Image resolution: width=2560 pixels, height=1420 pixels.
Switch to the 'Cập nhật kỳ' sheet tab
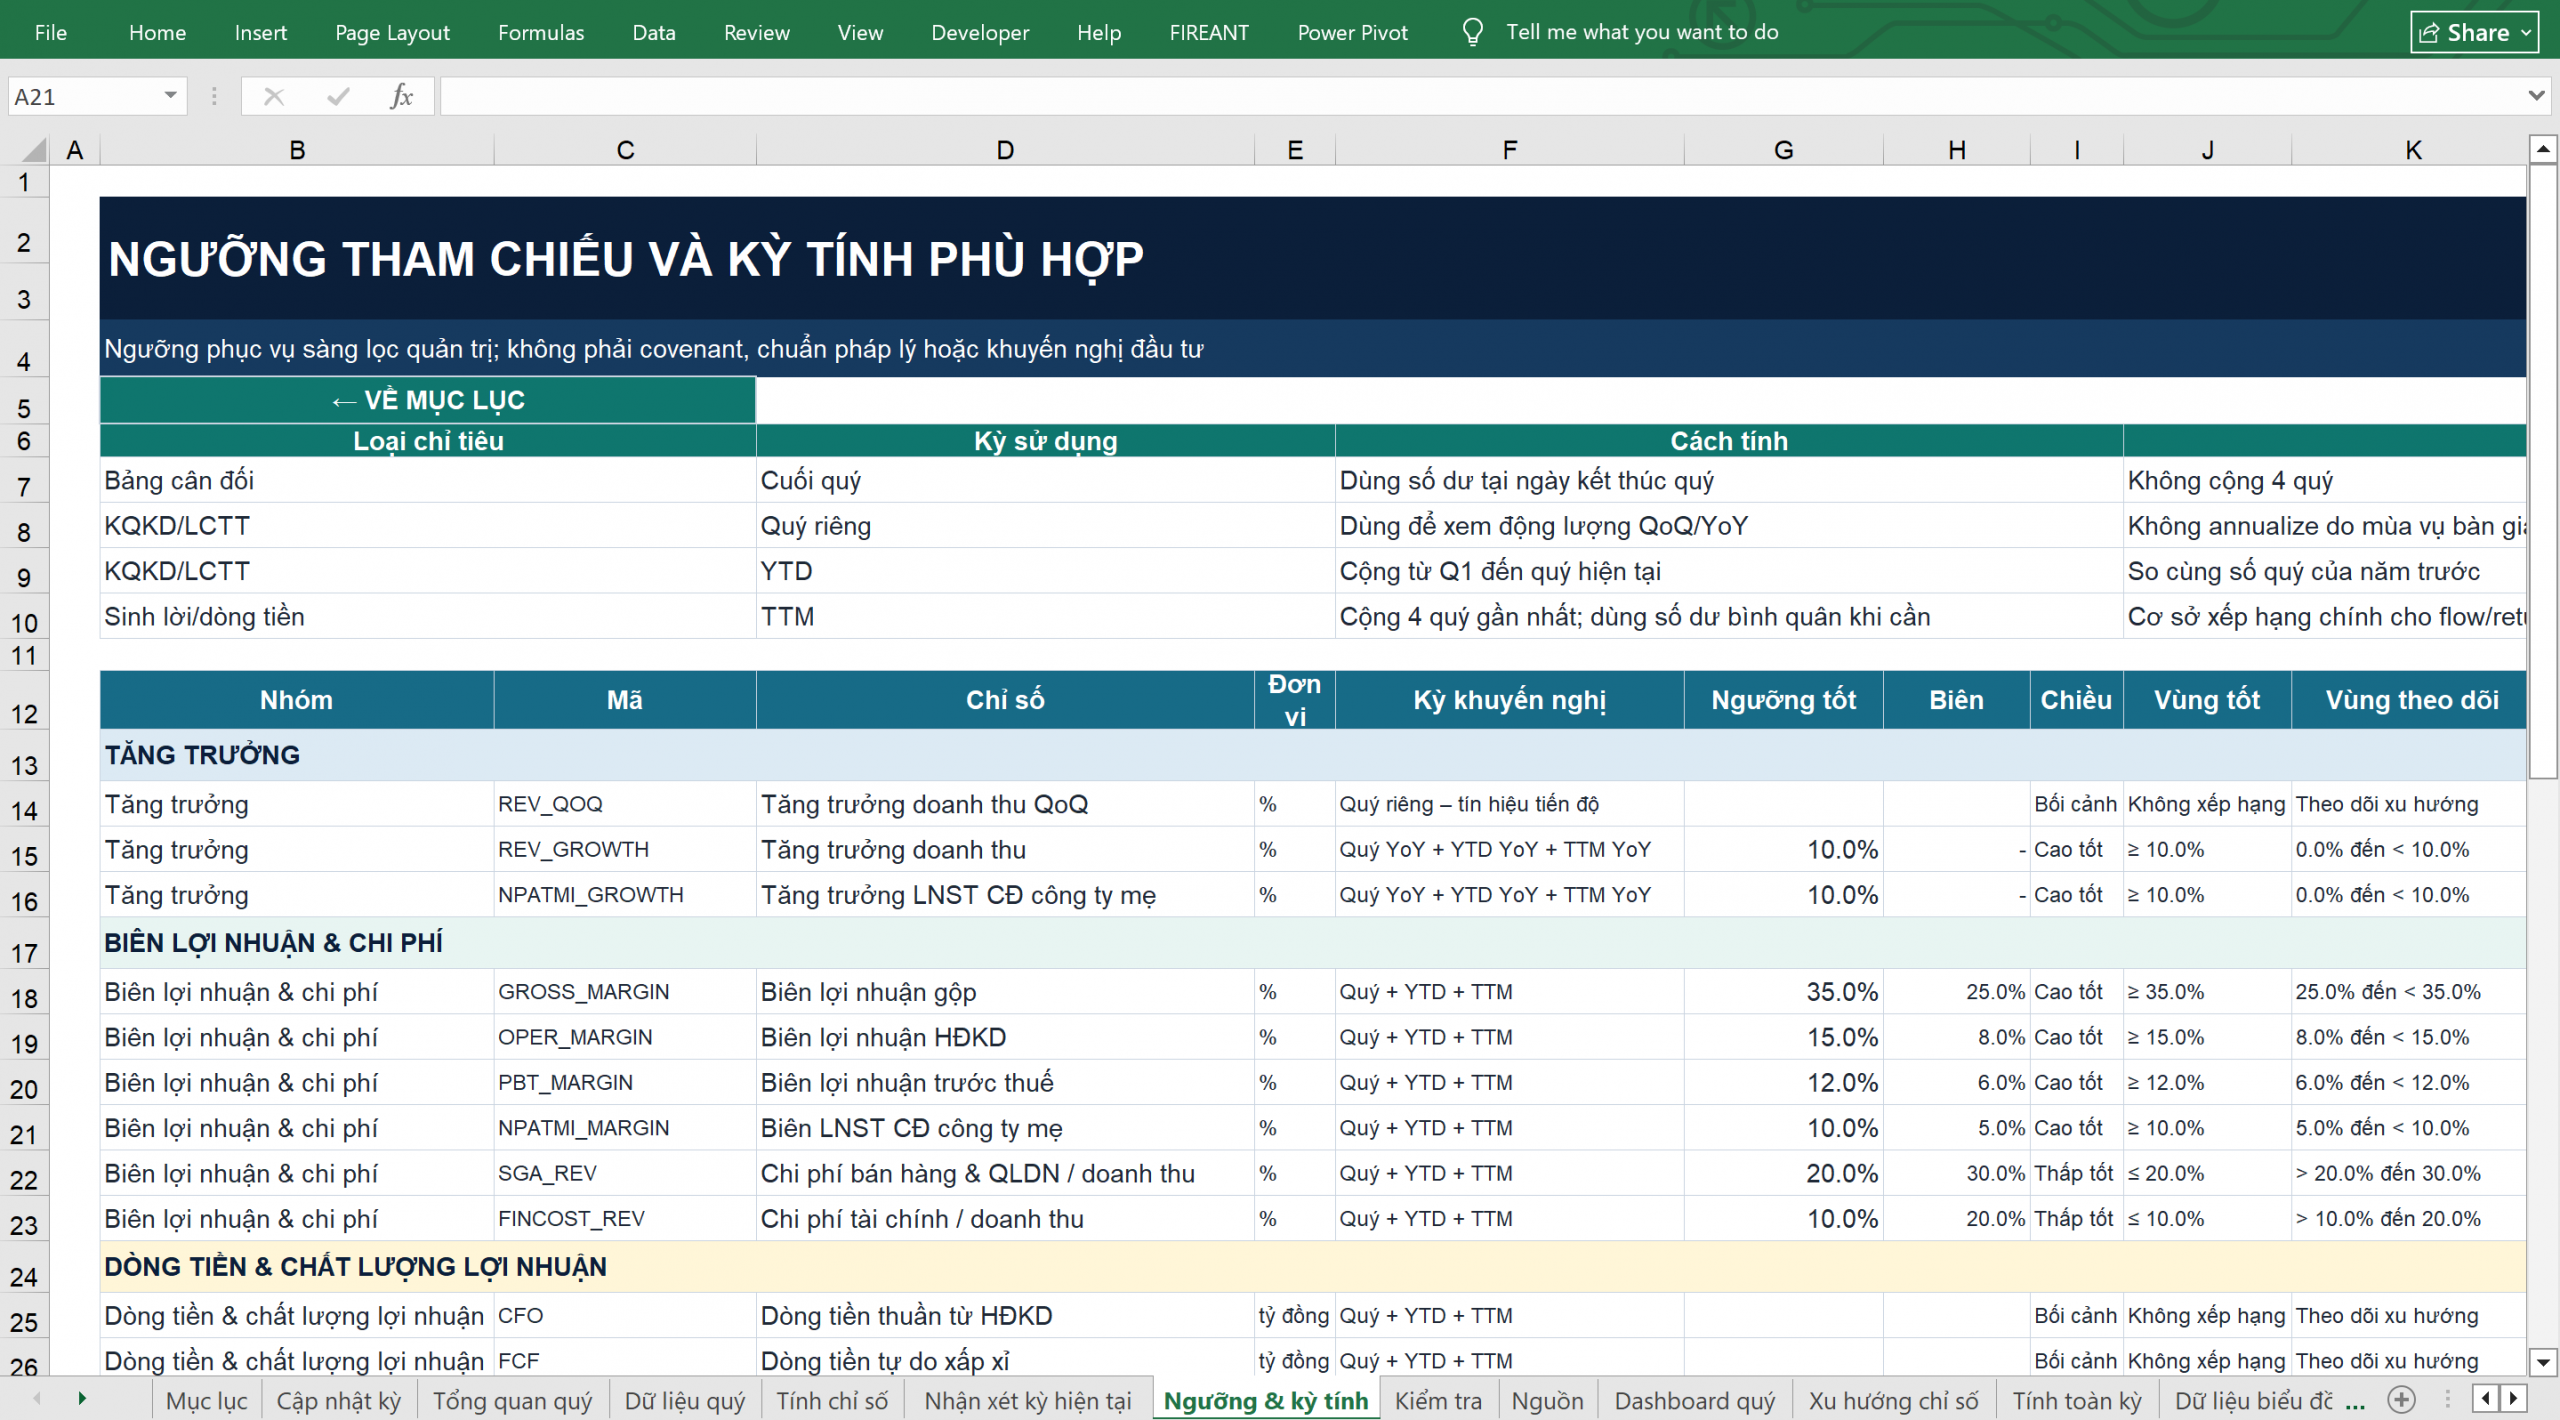338,1400
